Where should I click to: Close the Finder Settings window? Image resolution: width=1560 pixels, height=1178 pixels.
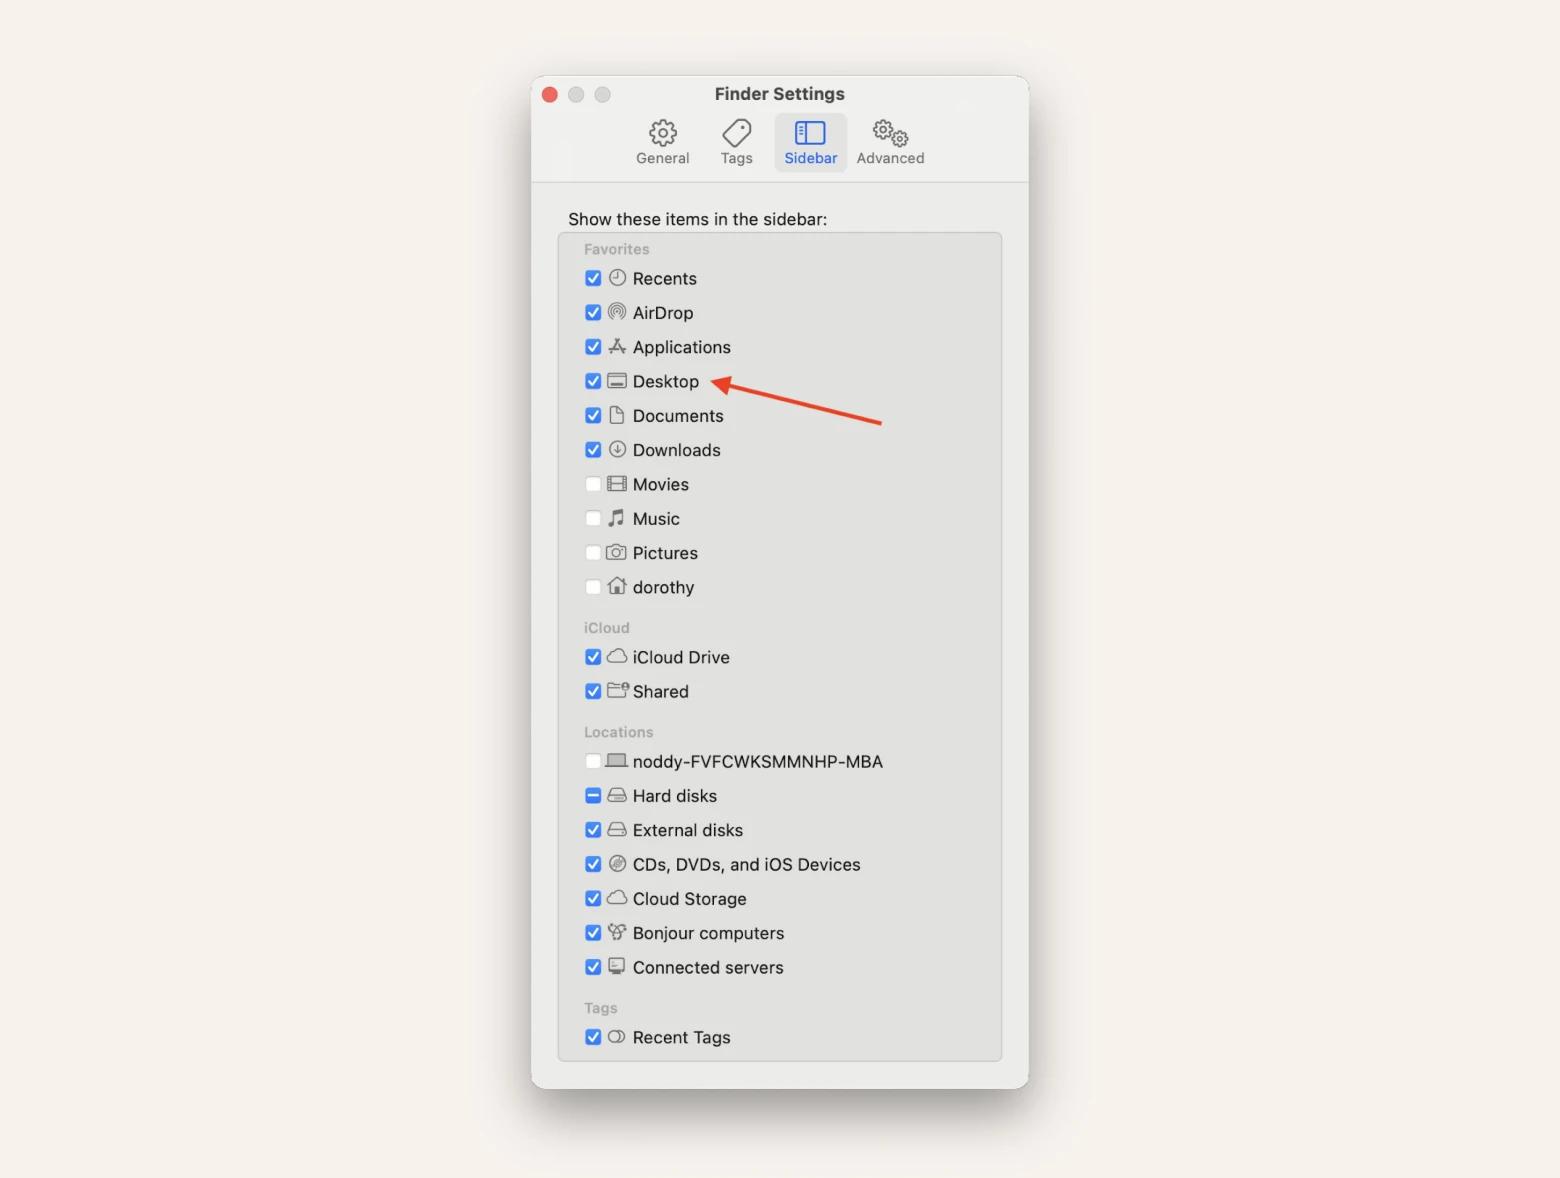point(550,94)
